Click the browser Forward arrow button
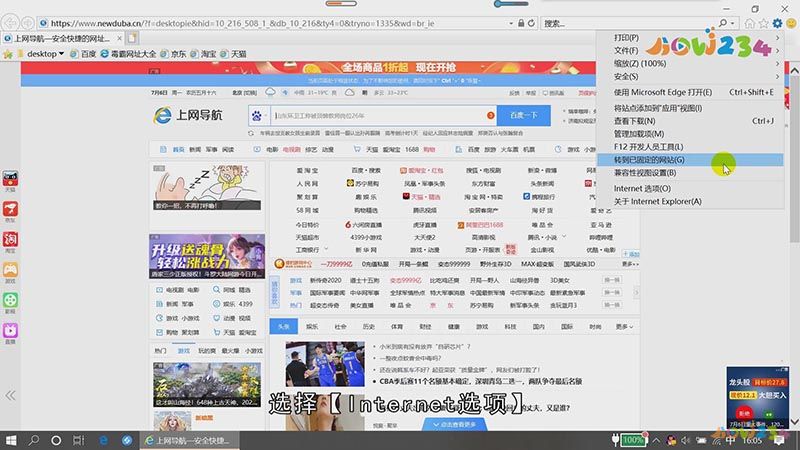800x450 pixels. pos(28,23)
